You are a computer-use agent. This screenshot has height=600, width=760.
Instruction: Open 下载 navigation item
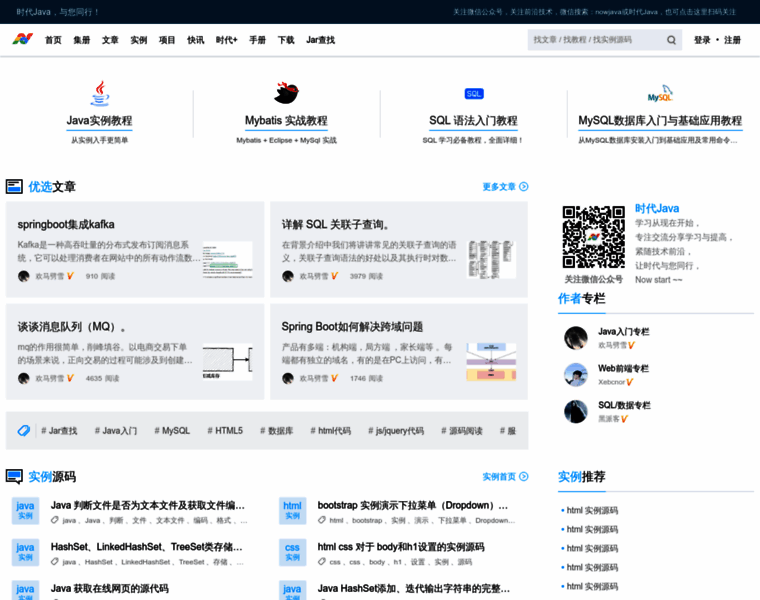pyautogui.click(x=286, y=40)
